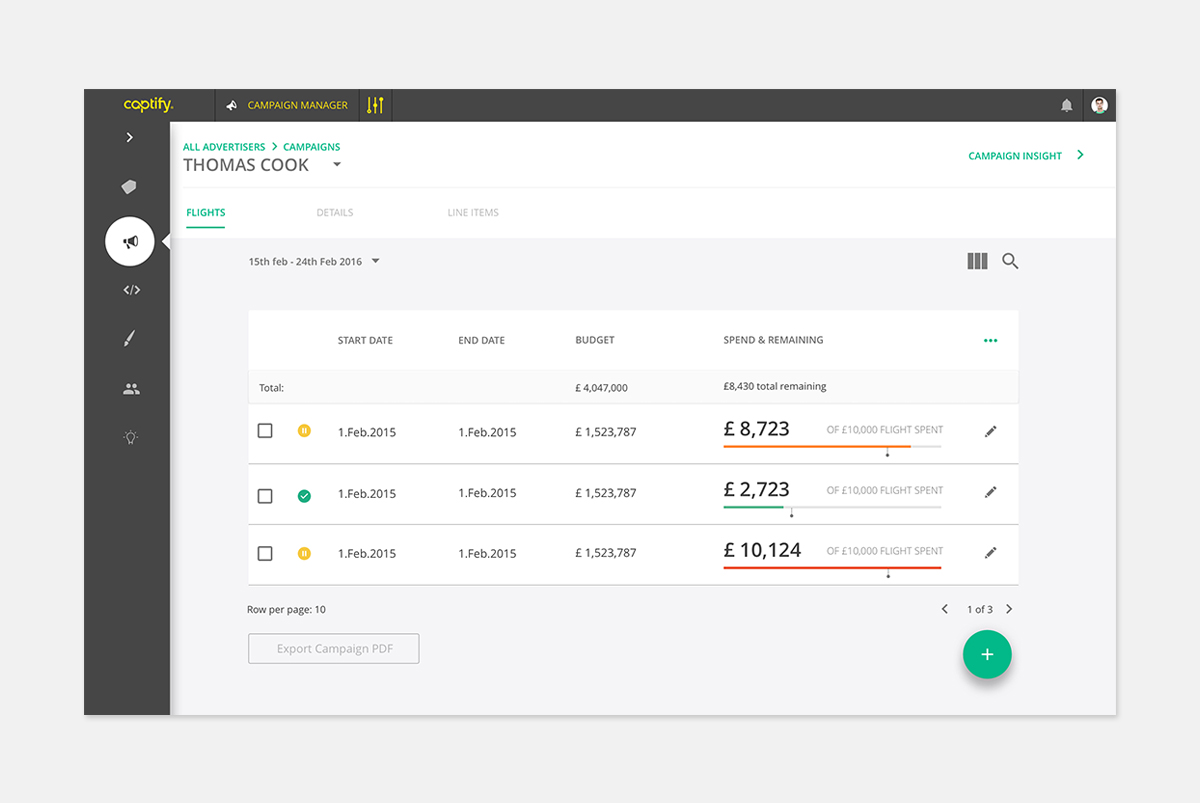This screenshot has width=1200, height=803.
Task: Click the £ 10,124 spend amount
Action: click(x=762, y=550)
